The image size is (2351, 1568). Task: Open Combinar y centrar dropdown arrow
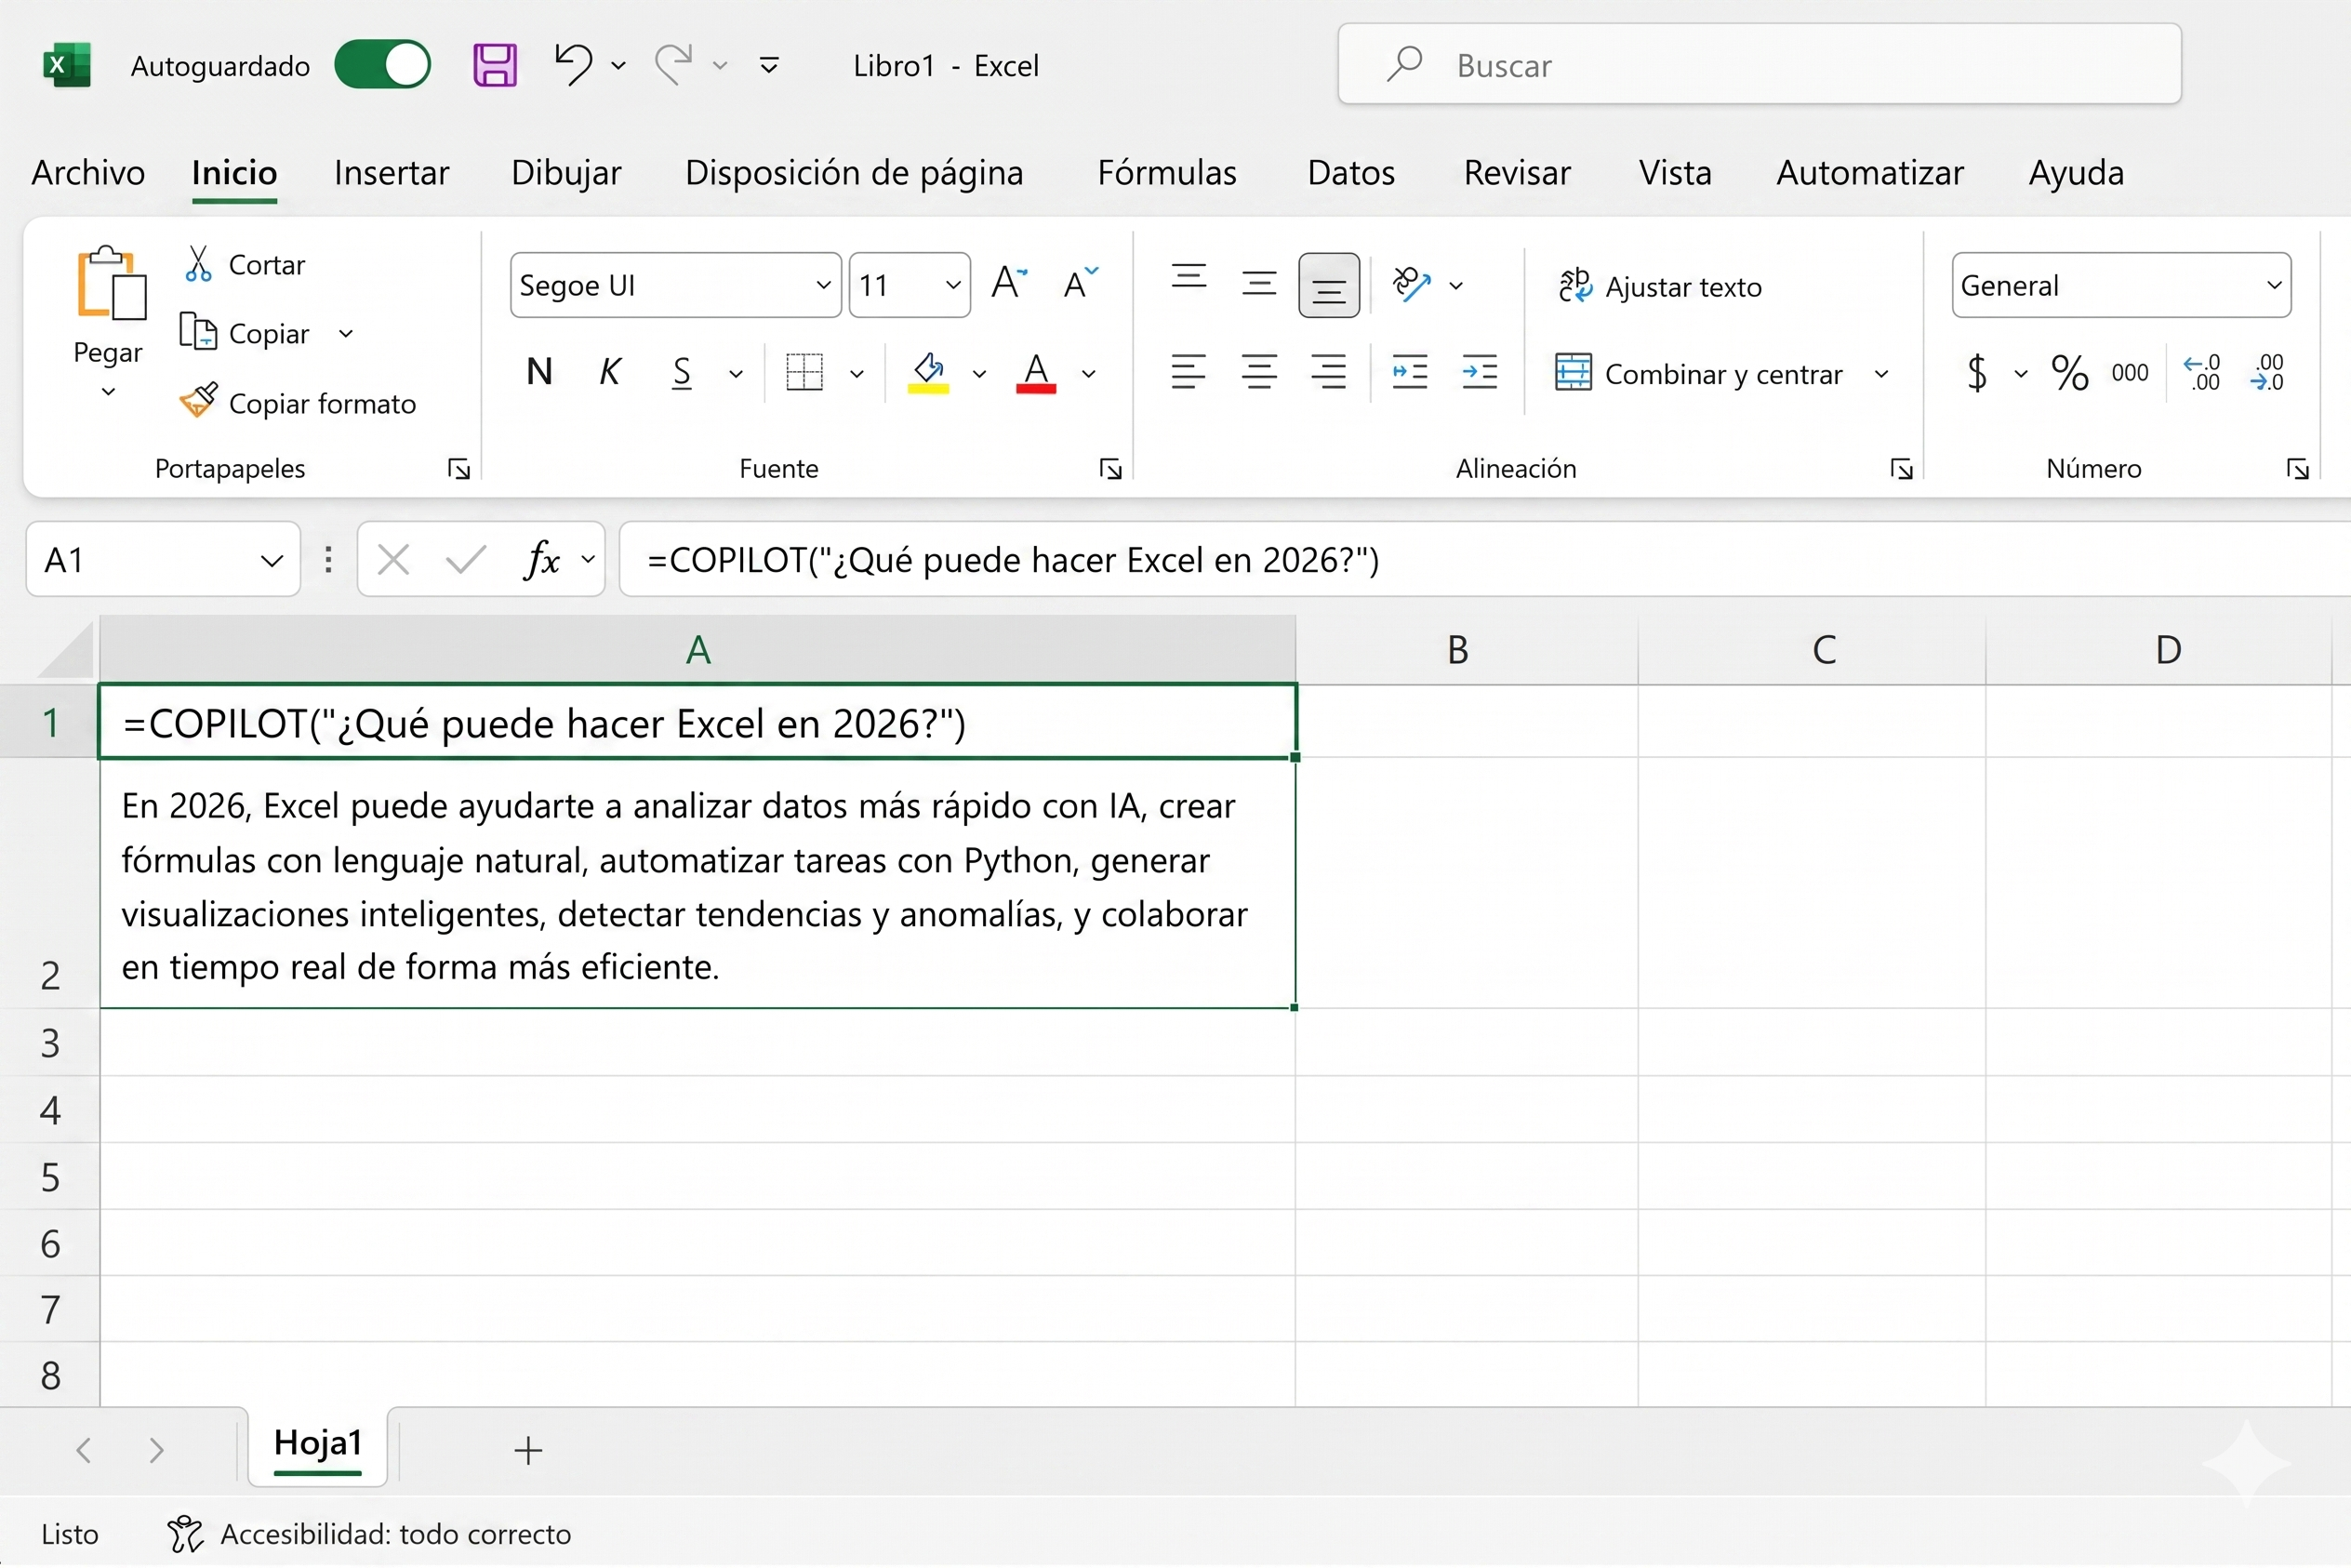(x=1881, y=374)
